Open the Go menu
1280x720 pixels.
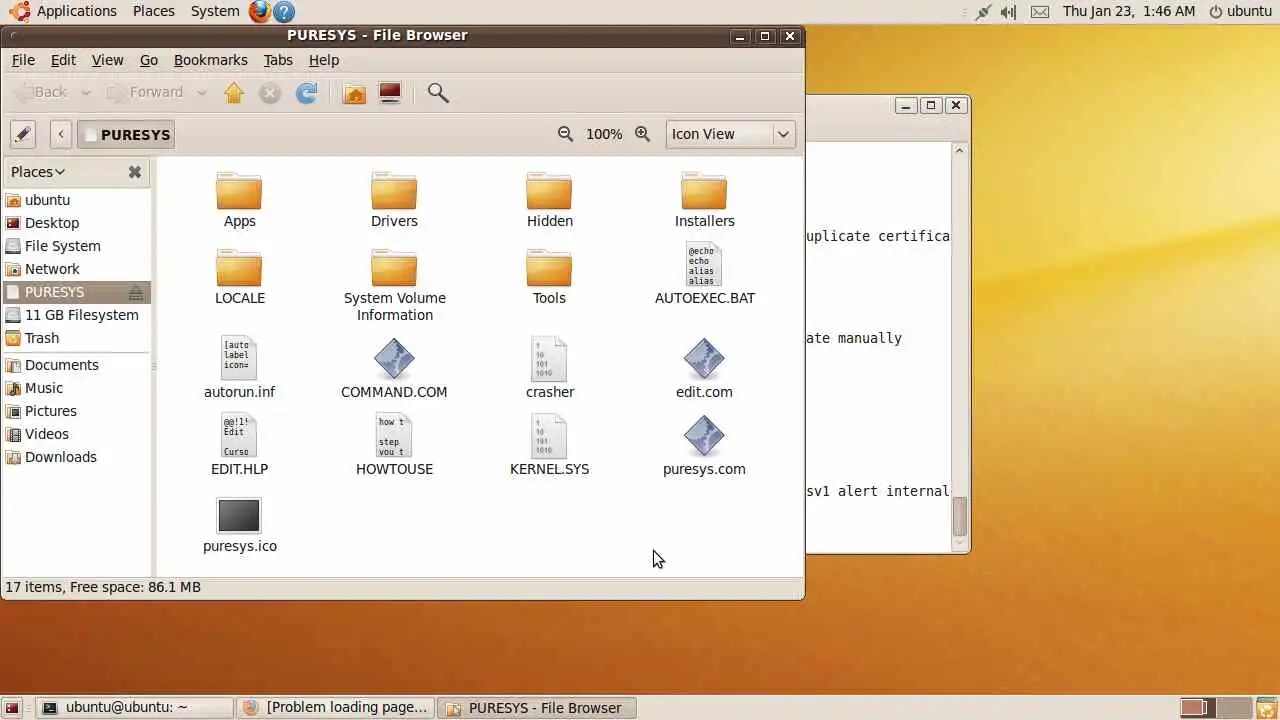(149, 60)
